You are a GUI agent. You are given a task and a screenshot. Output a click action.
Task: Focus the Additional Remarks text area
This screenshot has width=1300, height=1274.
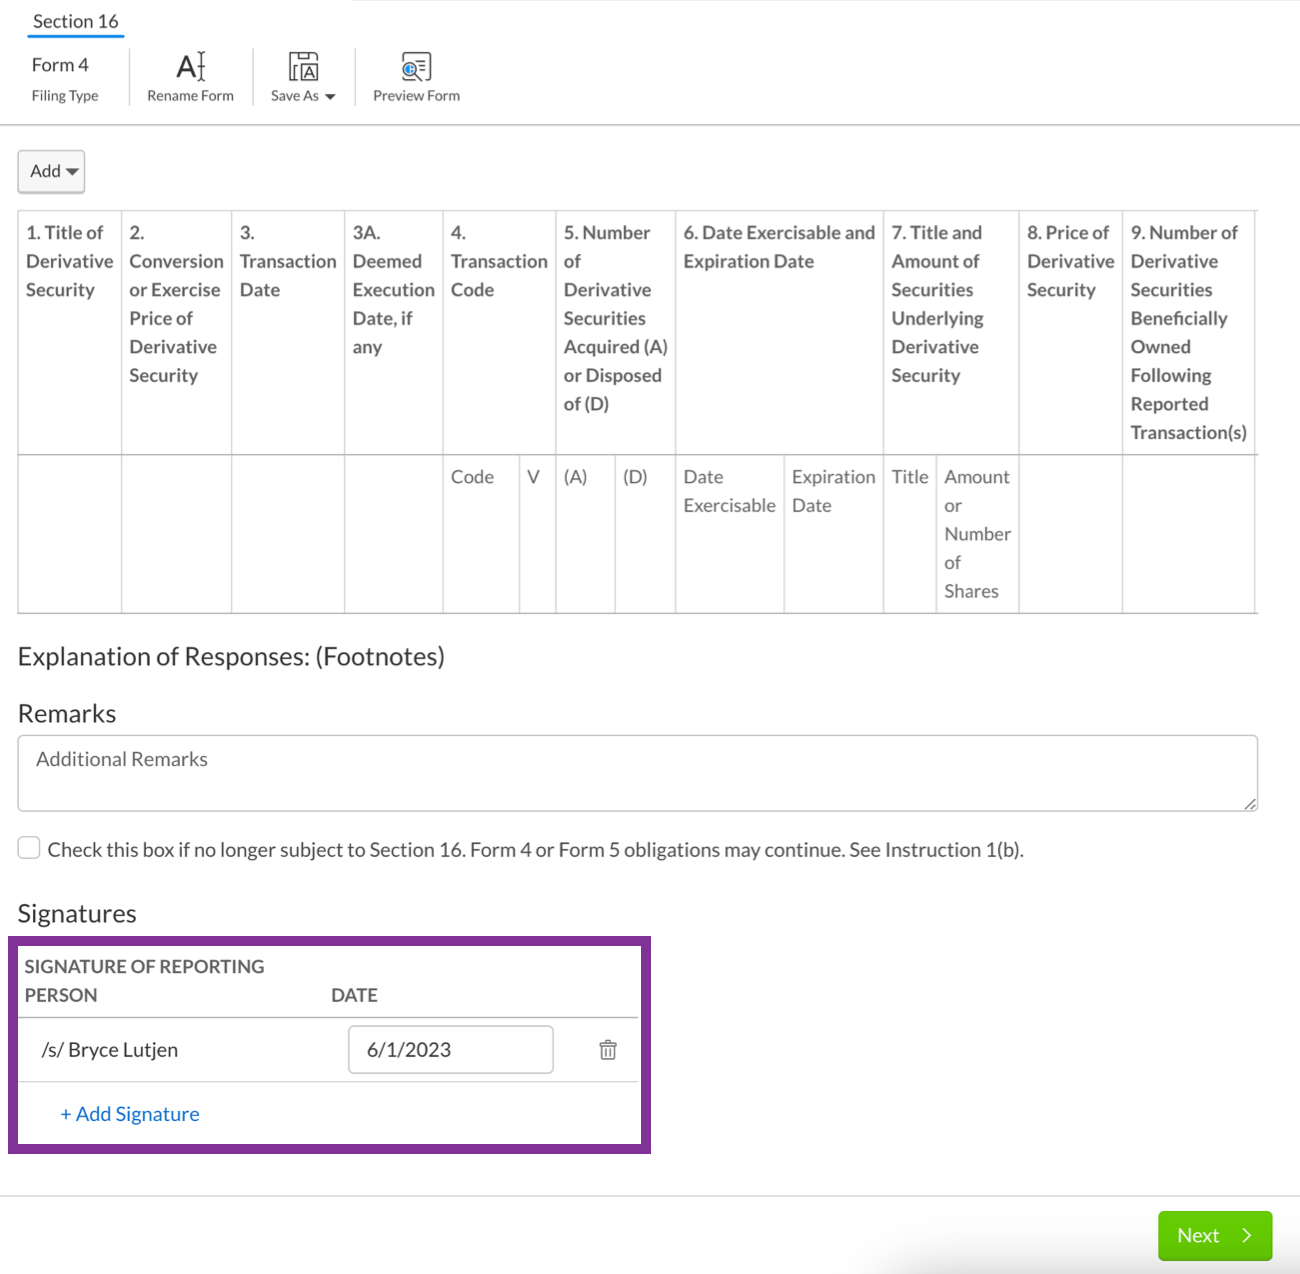(637, 772)
